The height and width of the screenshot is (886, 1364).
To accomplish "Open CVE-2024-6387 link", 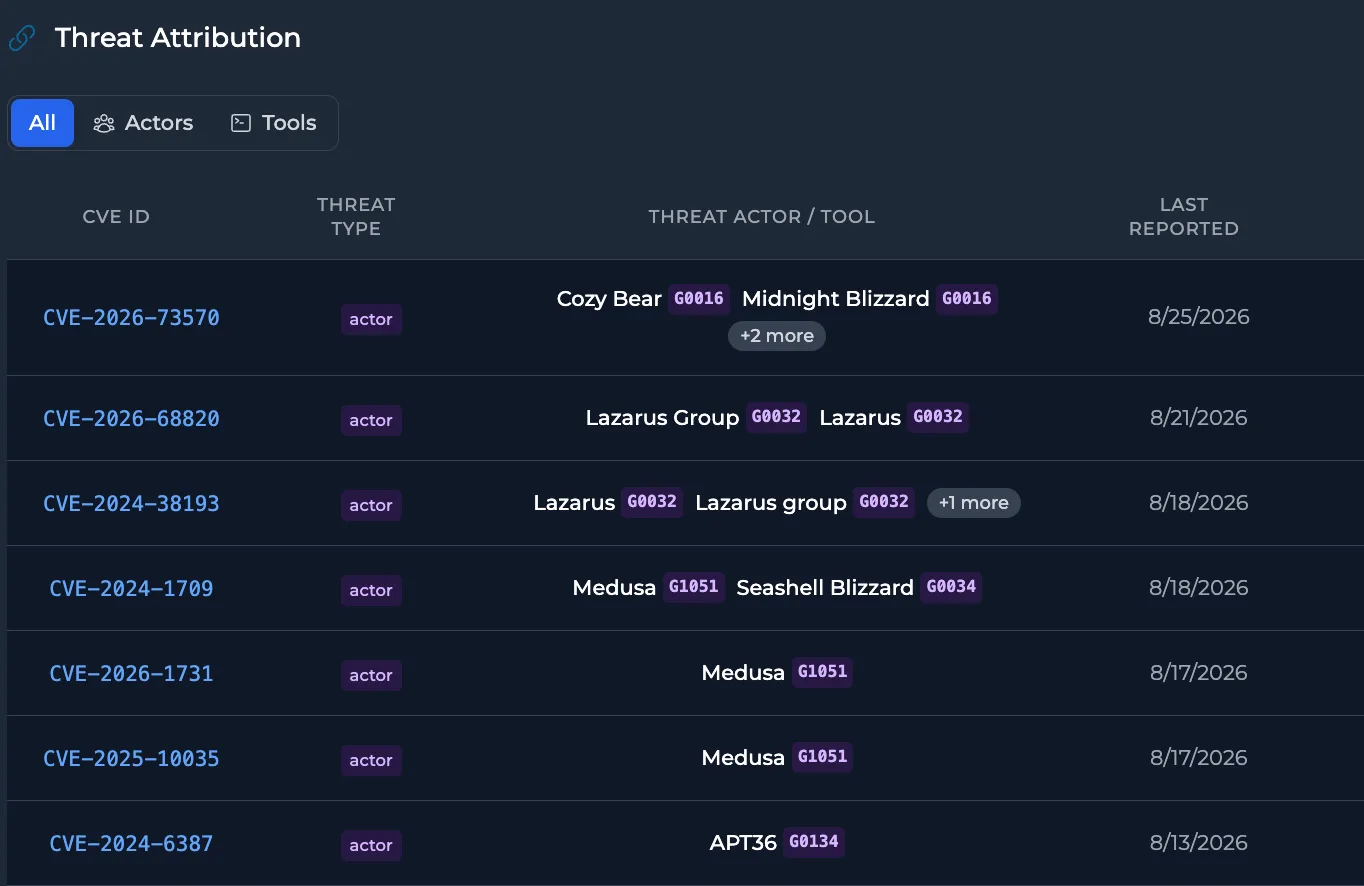I will pos(131,844).
